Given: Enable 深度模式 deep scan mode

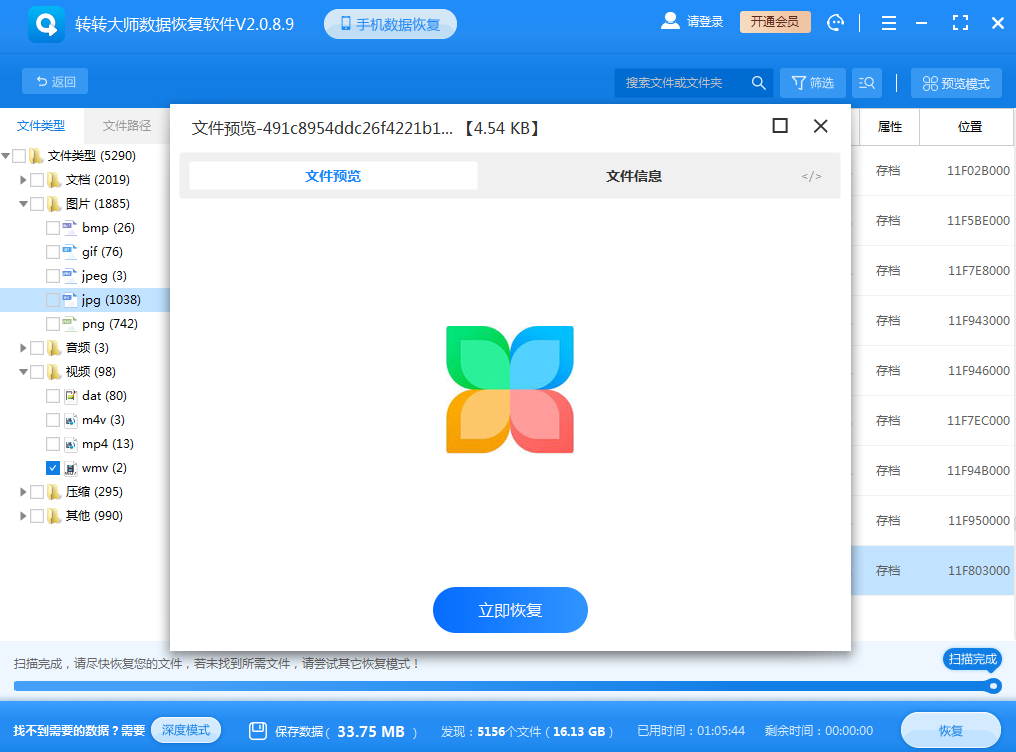Looking at the screenshot, I should 186,731.
